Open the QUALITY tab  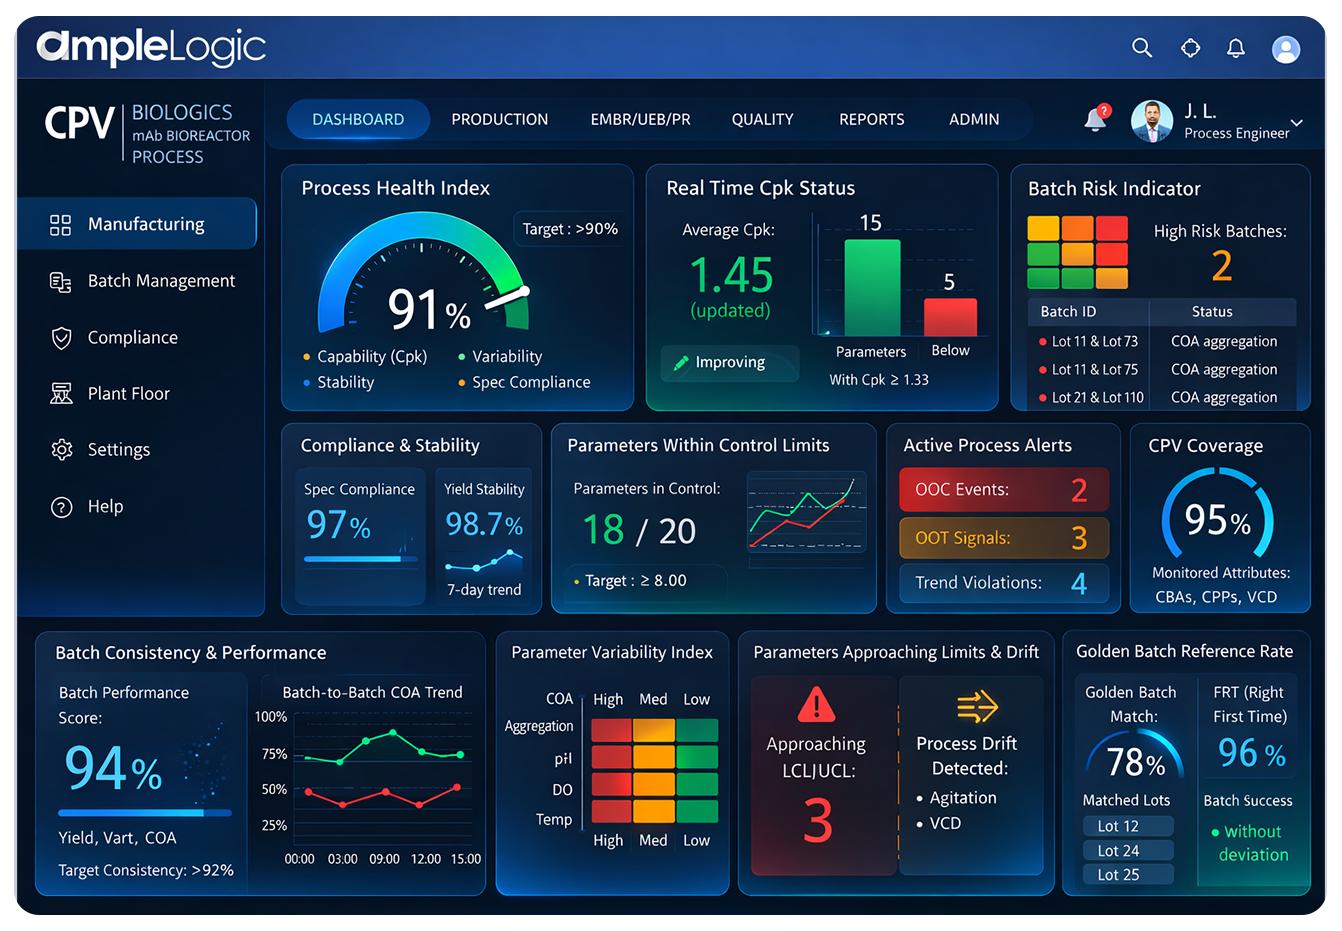762,119
